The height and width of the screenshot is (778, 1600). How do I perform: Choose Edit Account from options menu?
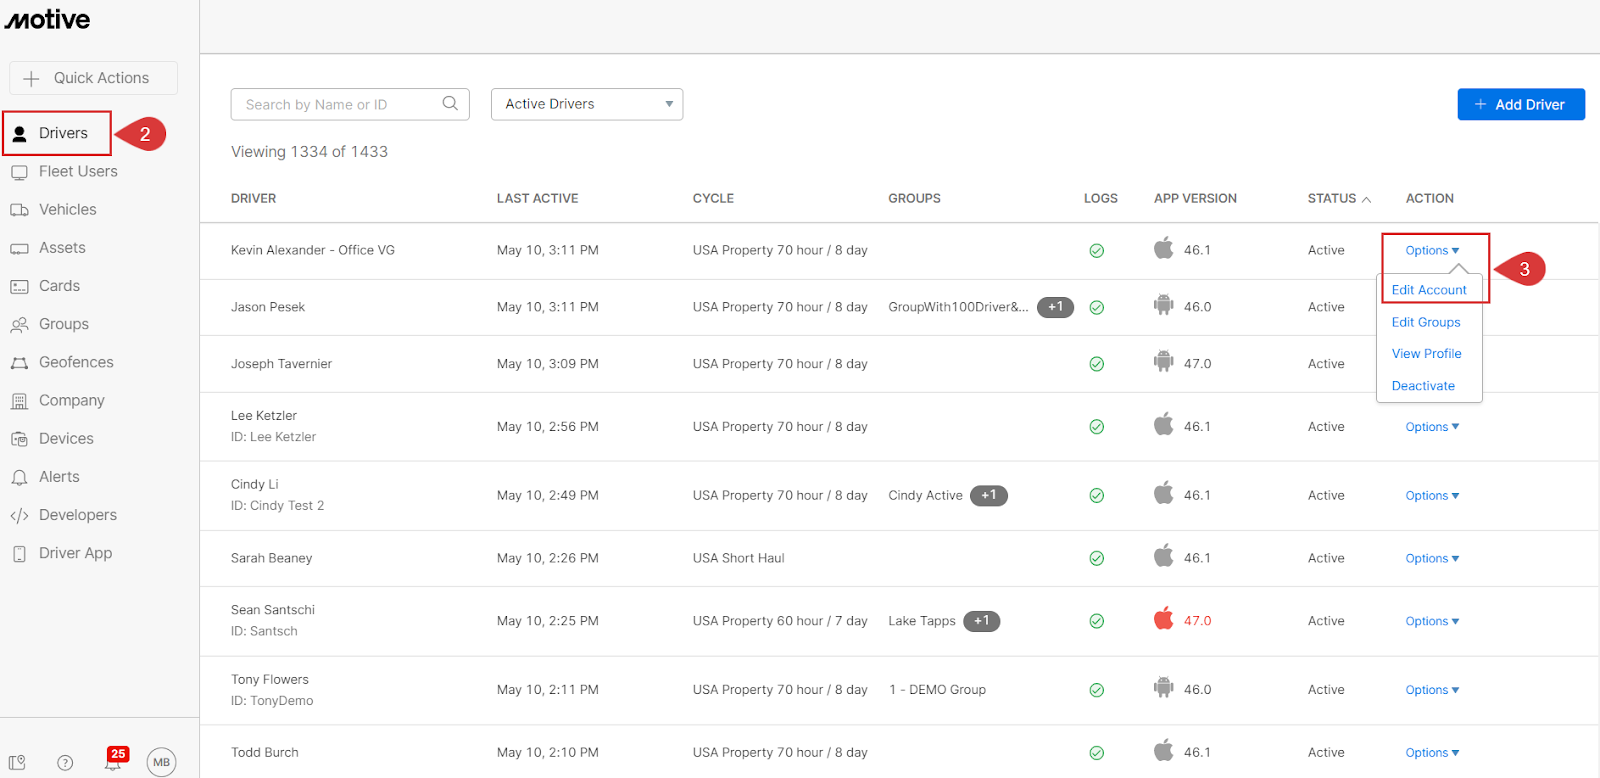pyautogui.click(x=1429, y=290)
